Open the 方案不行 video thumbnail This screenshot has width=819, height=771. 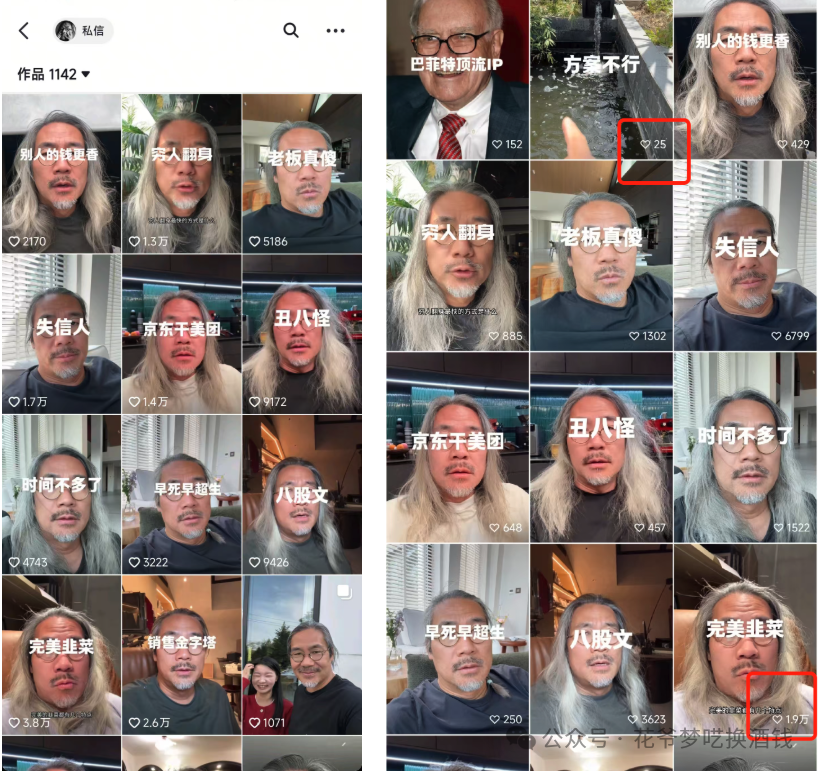pos(601,79)
